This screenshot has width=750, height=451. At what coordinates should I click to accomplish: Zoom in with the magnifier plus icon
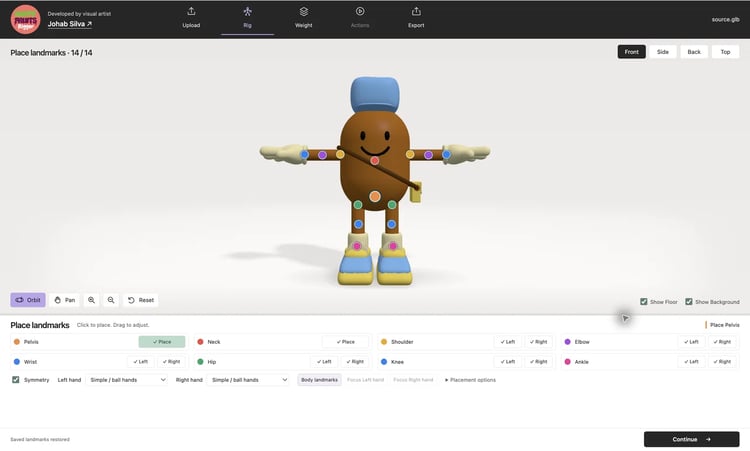(91, 300)
